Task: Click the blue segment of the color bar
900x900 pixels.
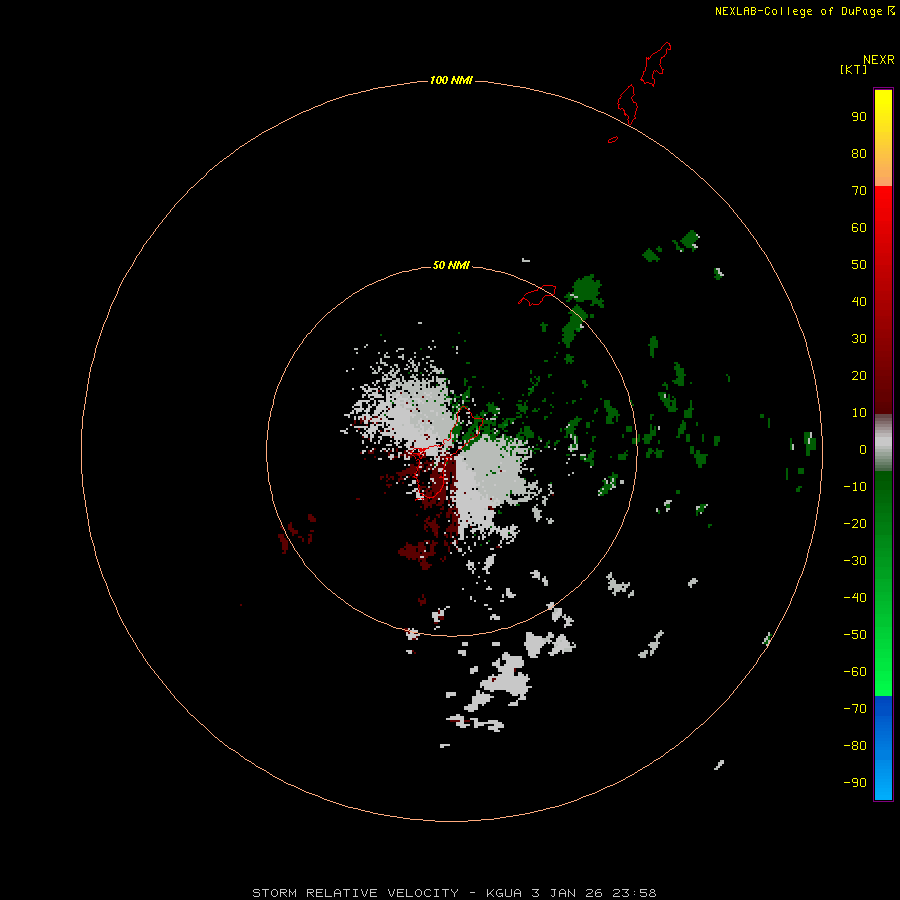Action: pos(883,748)
